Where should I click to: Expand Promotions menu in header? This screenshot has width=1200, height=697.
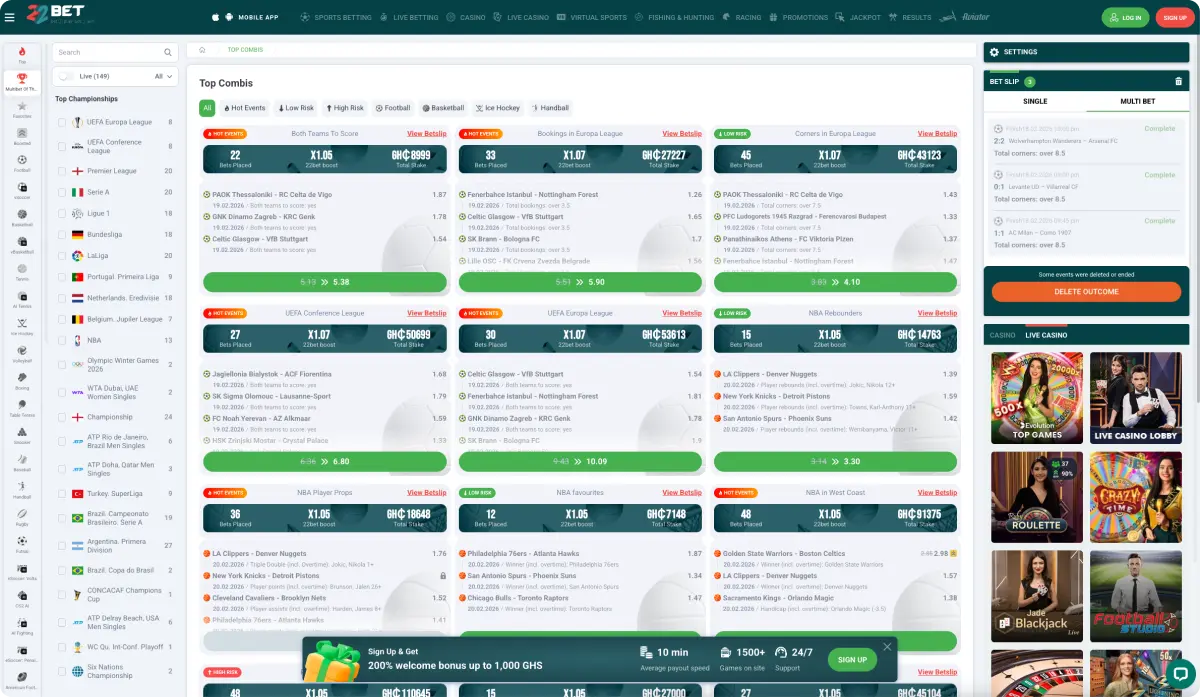[800, 17]
